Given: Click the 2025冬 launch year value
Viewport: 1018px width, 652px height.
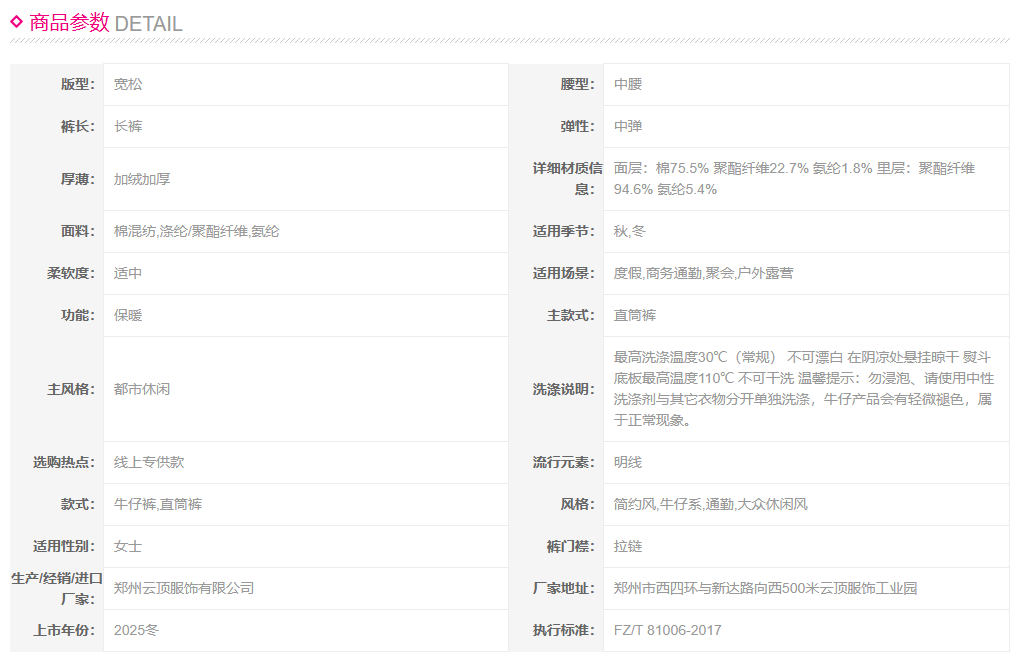Looking at the screenshot, I should (x=137, y=630).
